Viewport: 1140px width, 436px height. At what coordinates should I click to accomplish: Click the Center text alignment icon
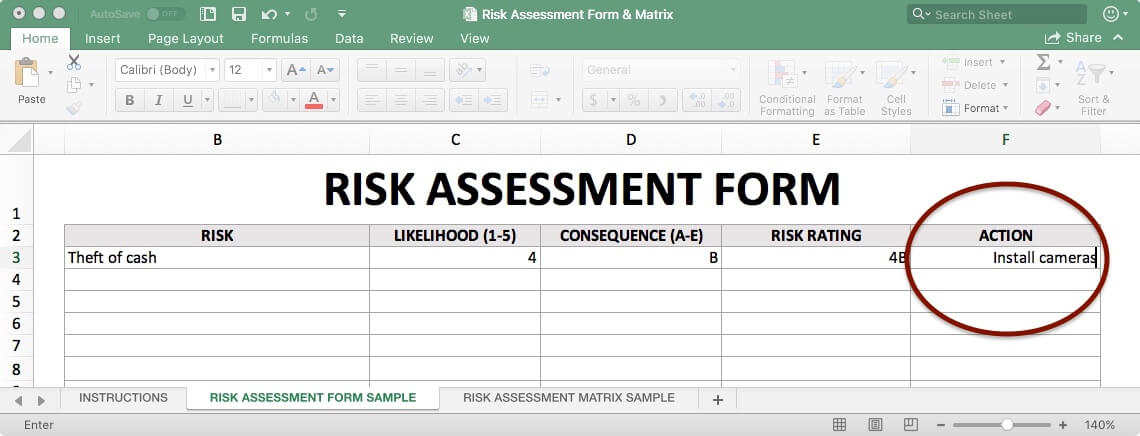pos(401,100)
